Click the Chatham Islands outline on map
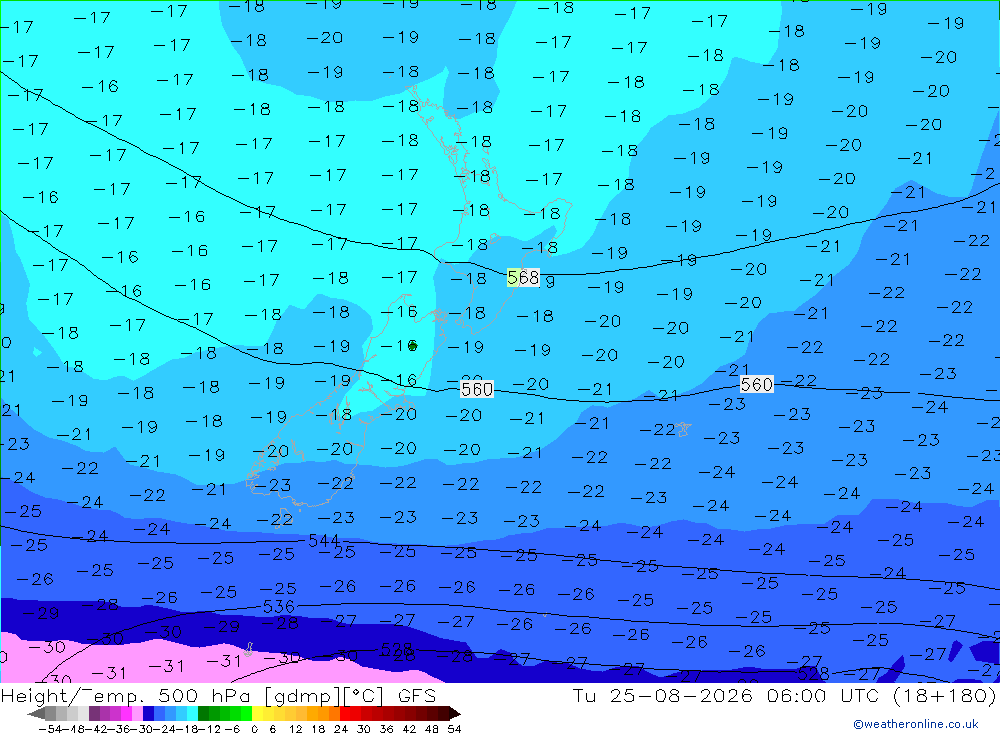 tap(682, 429)
